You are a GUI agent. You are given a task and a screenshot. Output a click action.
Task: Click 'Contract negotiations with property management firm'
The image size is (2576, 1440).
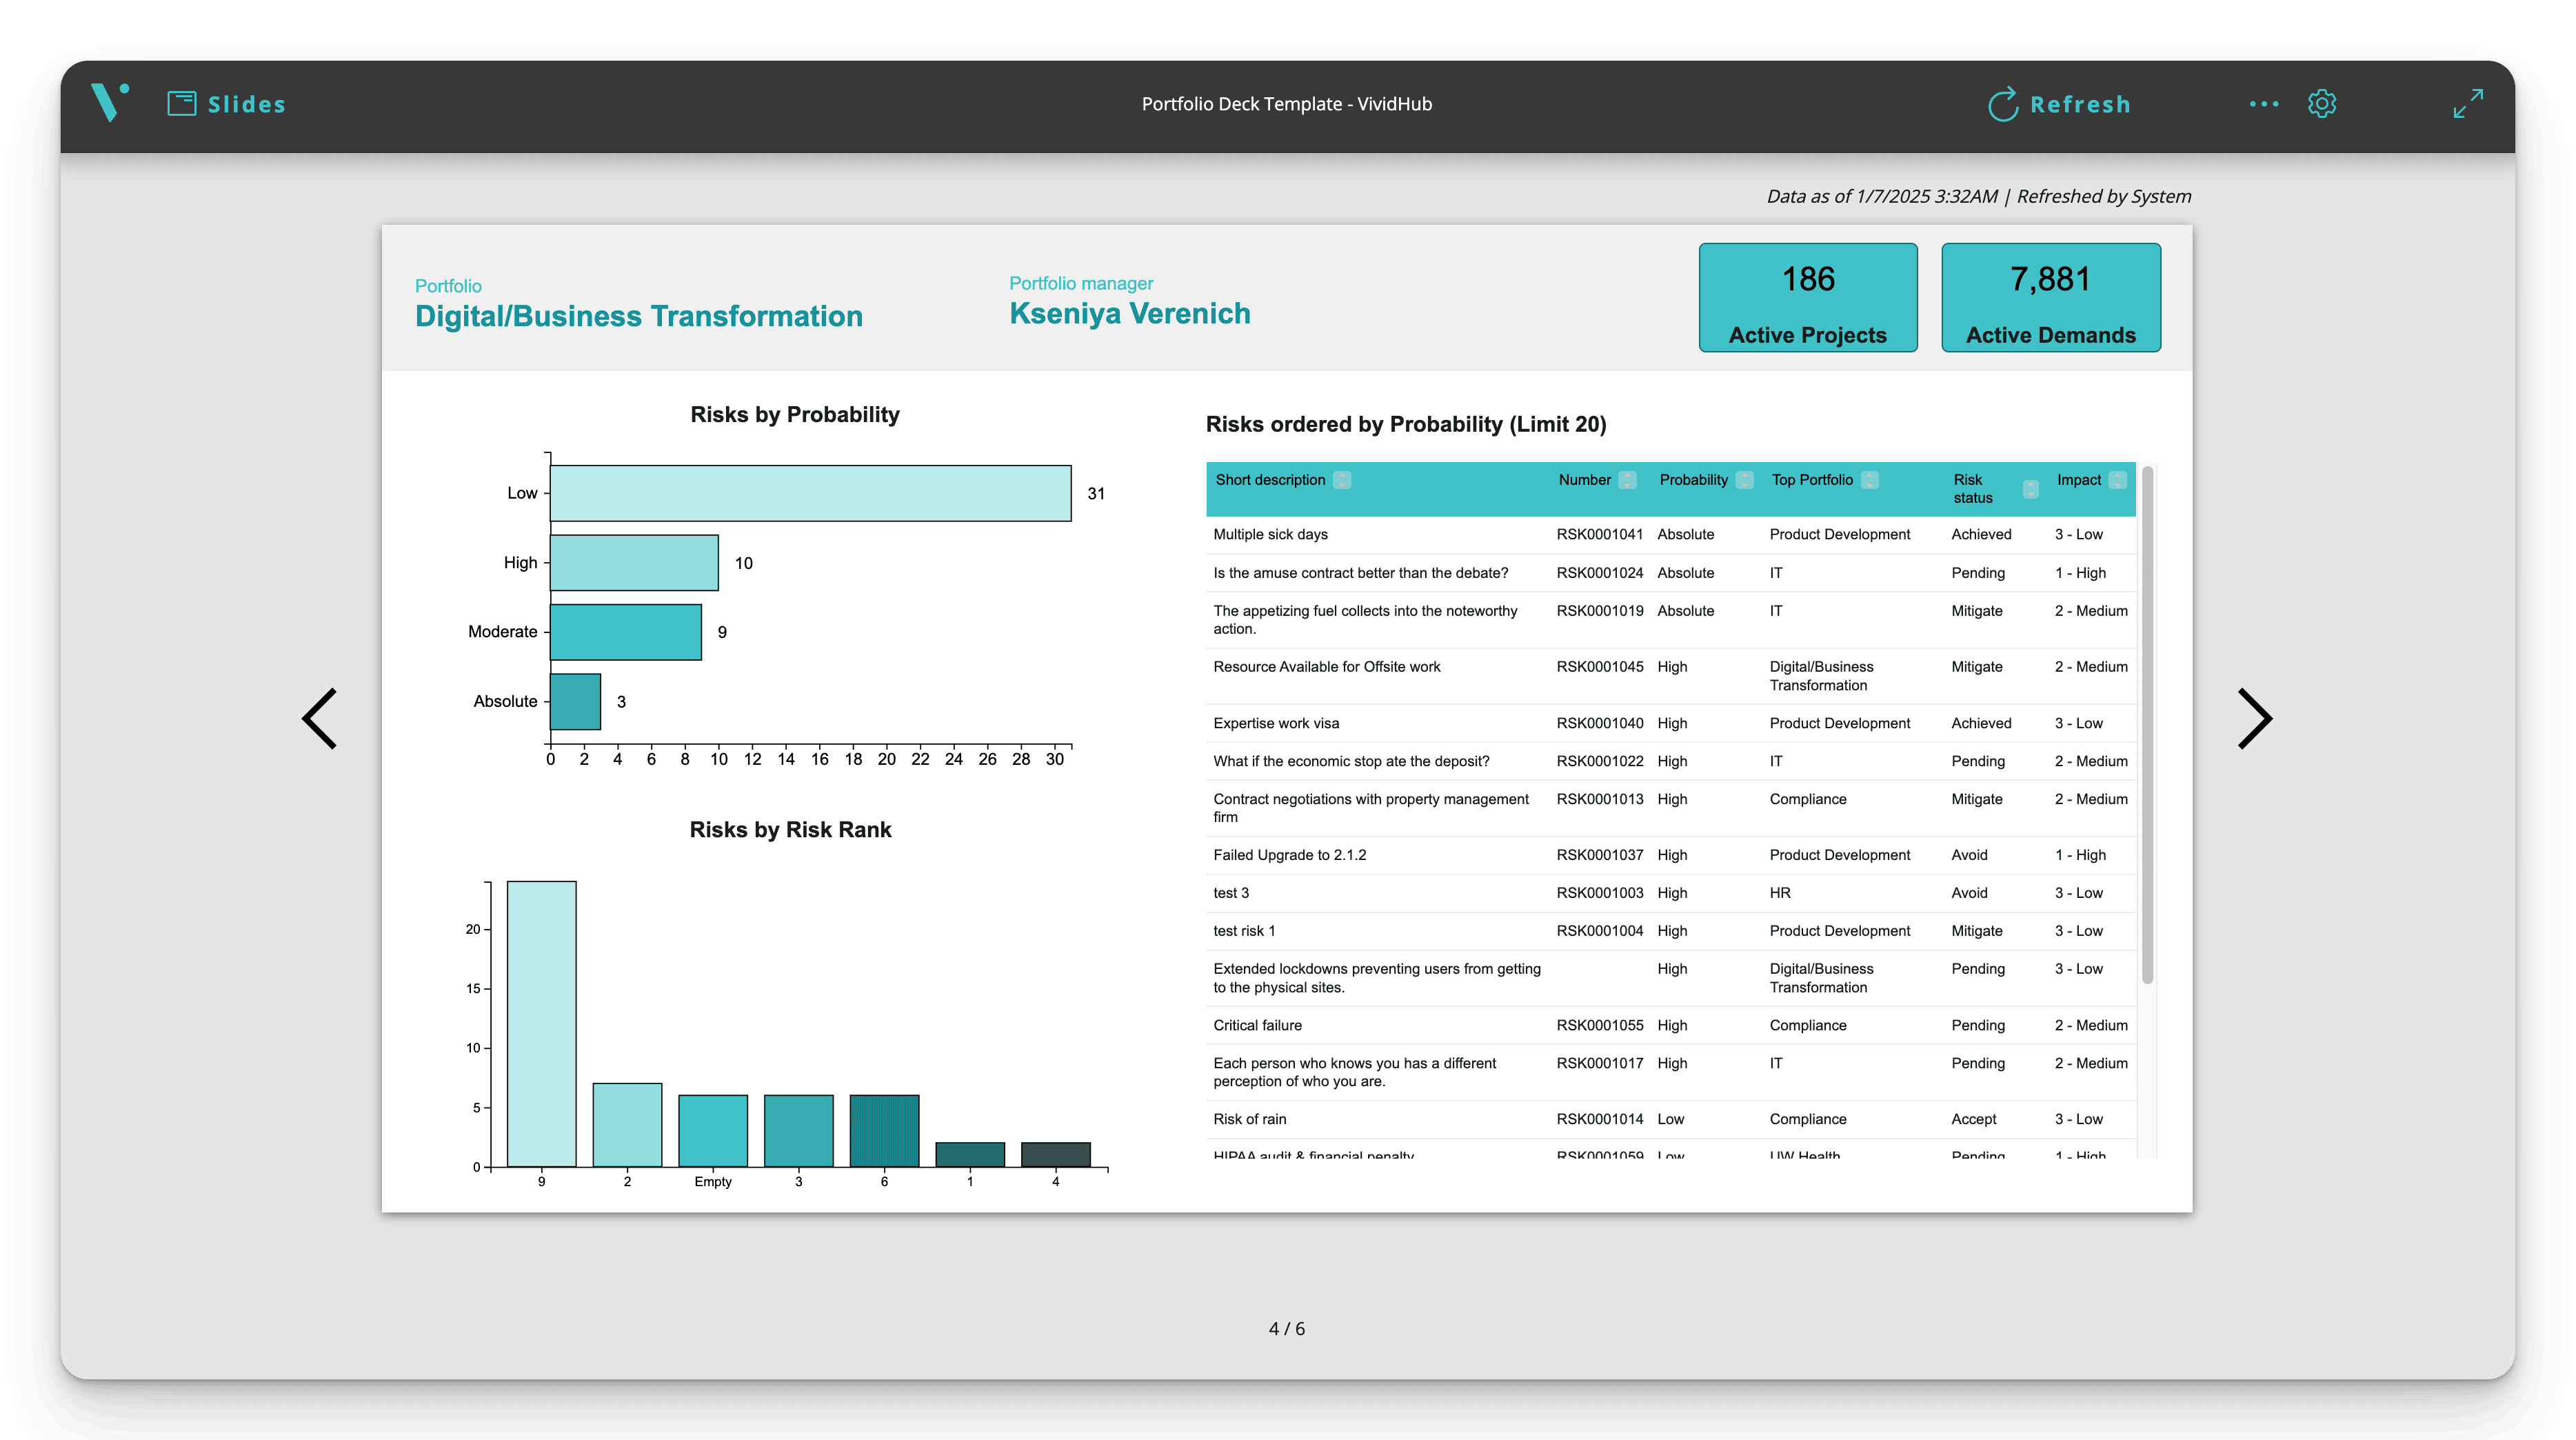pyautogui.click(x=1371, y=808)
